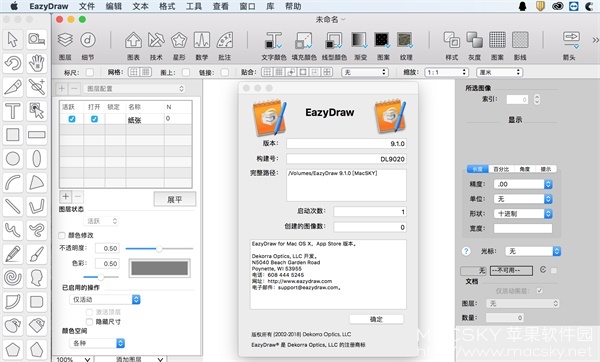600x362 pixels.
Task: Open the 纹理 texture tool
Action: (406, 46)
